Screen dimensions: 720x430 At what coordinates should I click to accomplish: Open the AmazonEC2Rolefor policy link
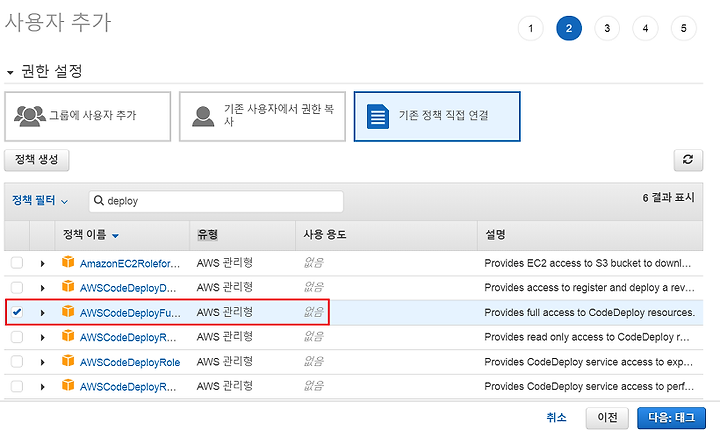[x=130, y=264]
